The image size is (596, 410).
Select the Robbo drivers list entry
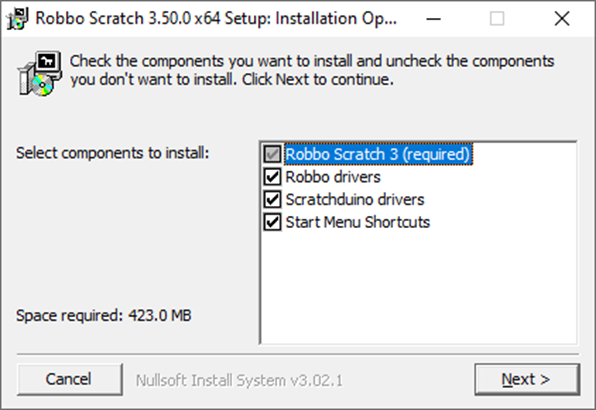click(333, 177)
